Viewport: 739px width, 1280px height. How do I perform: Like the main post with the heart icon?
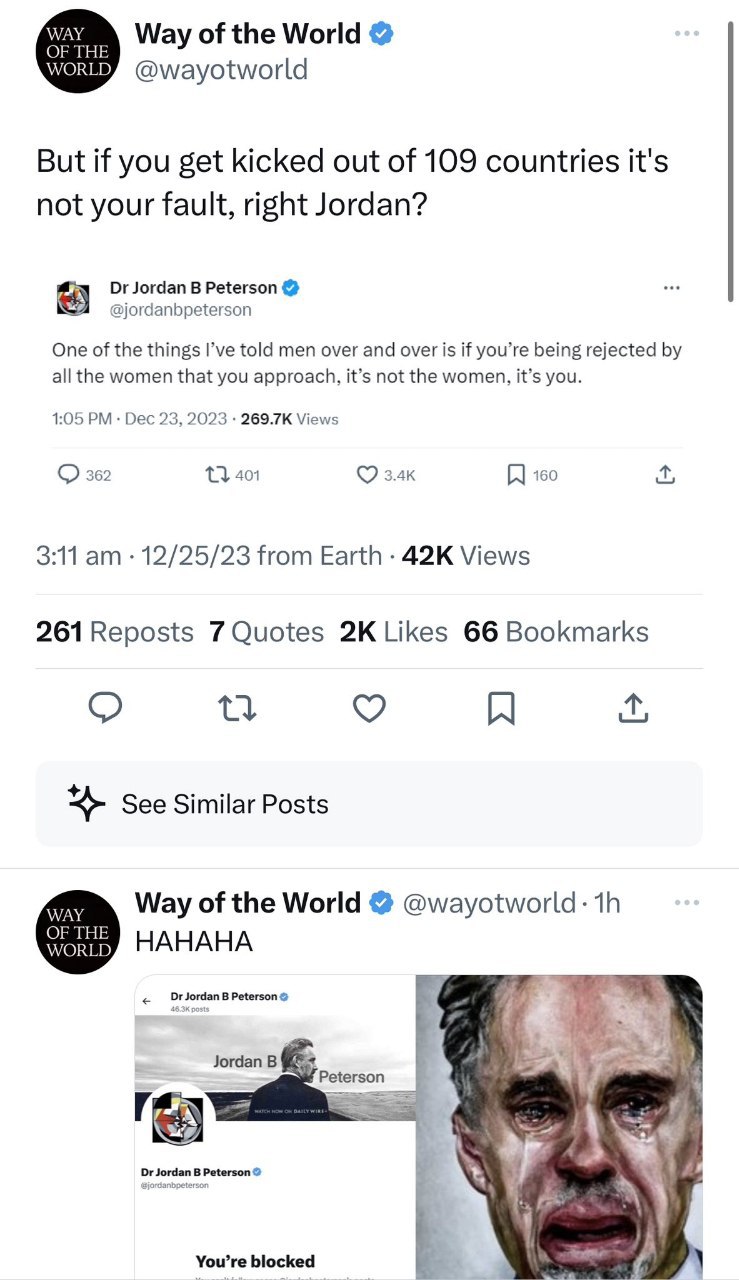(x=369, y=708)
